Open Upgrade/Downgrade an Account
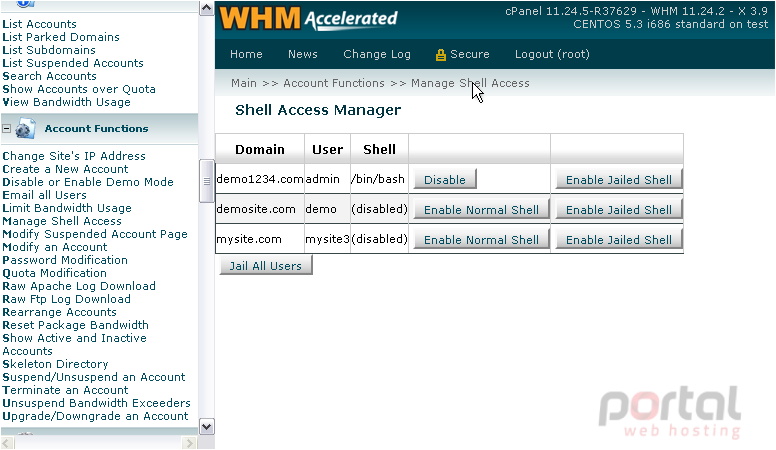776x450 pixels. pos(96,416)
